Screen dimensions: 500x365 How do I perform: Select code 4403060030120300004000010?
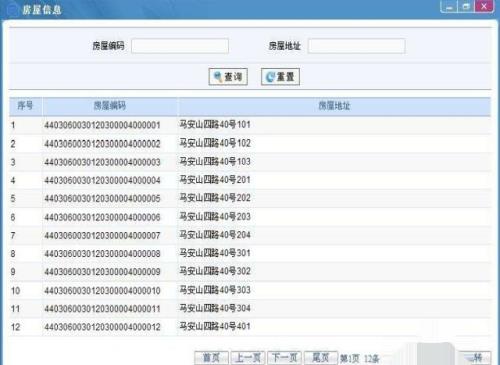coord(102,291)
